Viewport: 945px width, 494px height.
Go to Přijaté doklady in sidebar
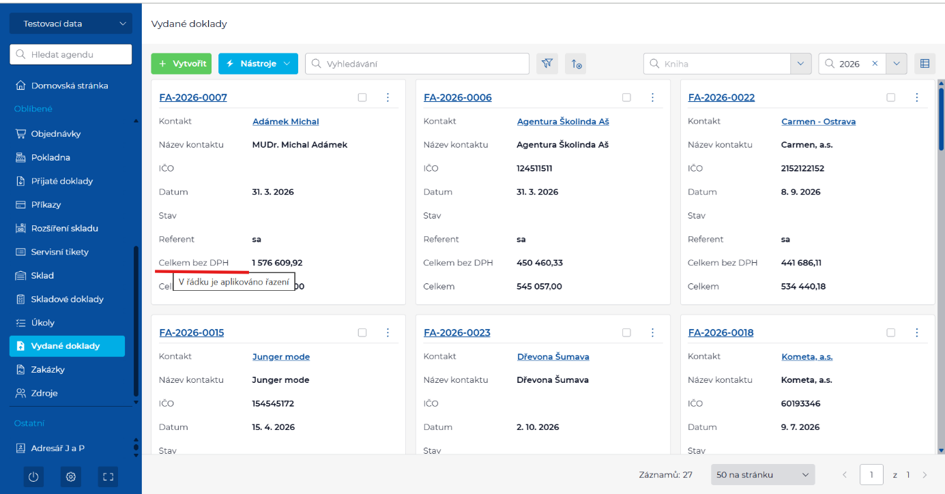[61, 181]
